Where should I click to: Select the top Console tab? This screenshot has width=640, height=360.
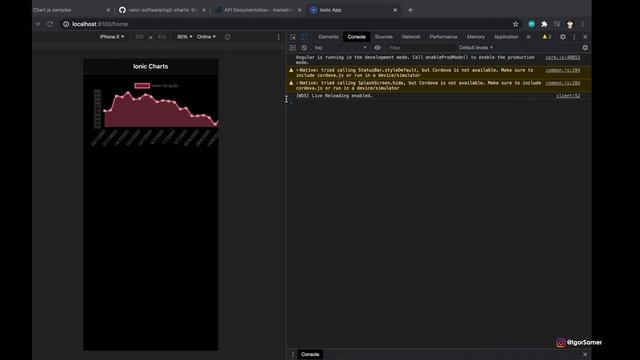click(x=356, y=37)
